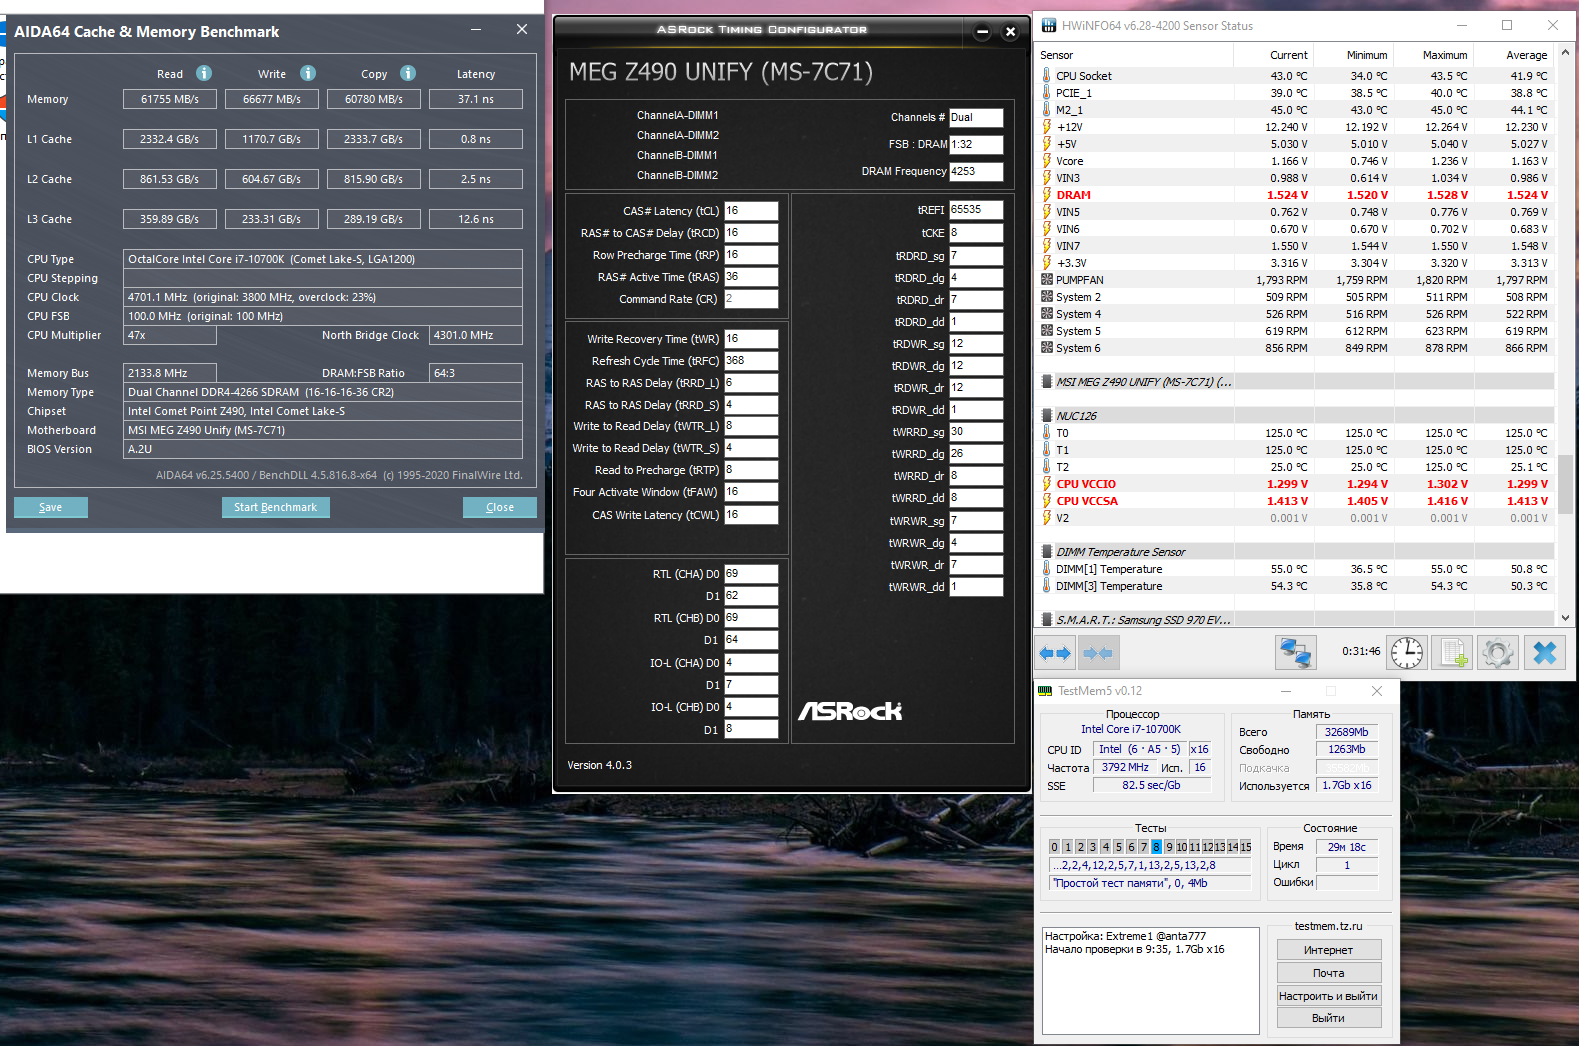Click the CAS# Latency (tCL) value field
Viewport: 1579px width, 1046px height.
(751, 211)
